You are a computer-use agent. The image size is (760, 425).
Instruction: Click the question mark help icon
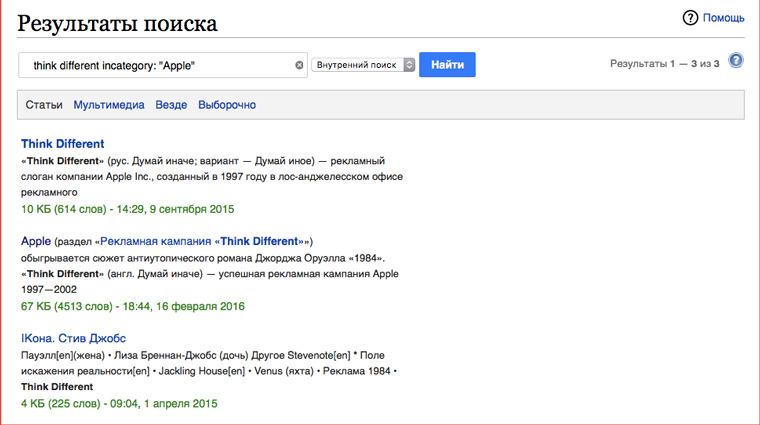coord(690,18)
